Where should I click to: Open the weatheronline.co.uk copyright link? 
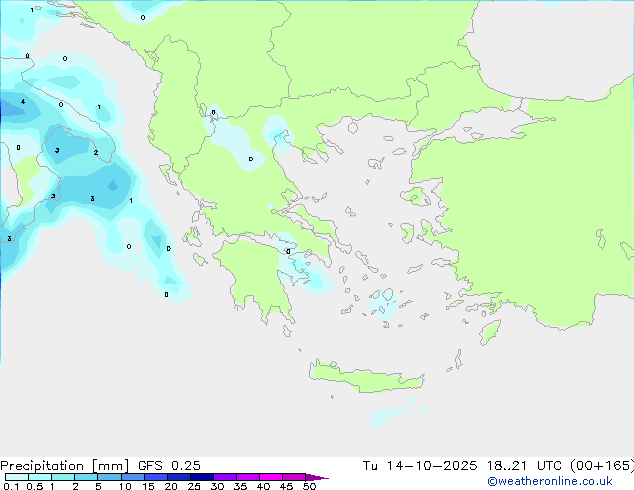click(x=550, y=481)
